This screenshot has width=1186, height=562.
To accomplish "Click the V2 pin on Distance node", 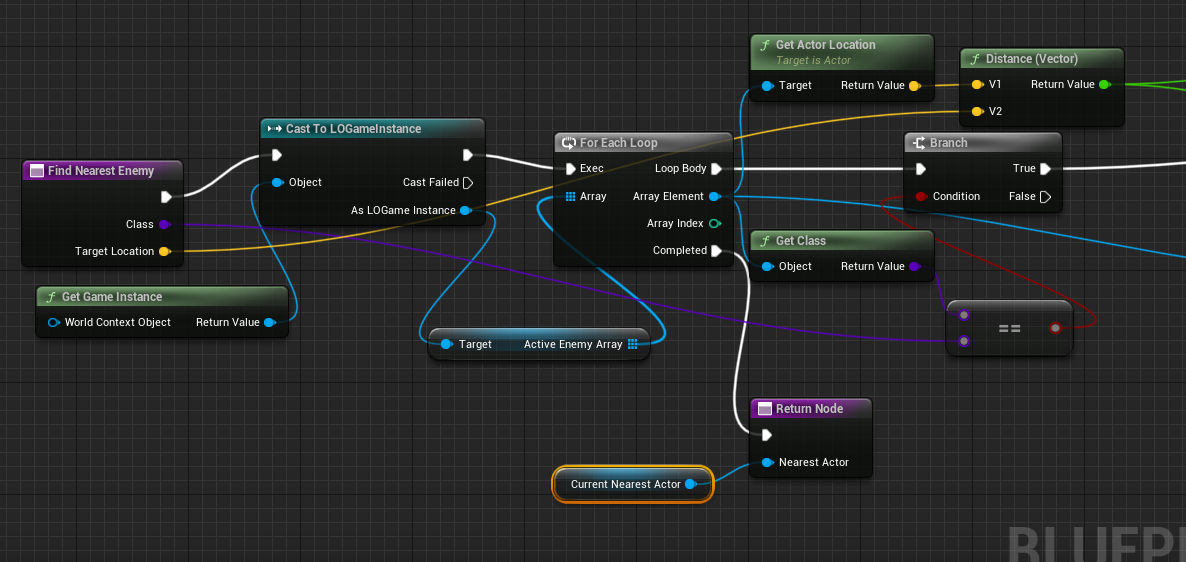I will click(x=977, y=111).
